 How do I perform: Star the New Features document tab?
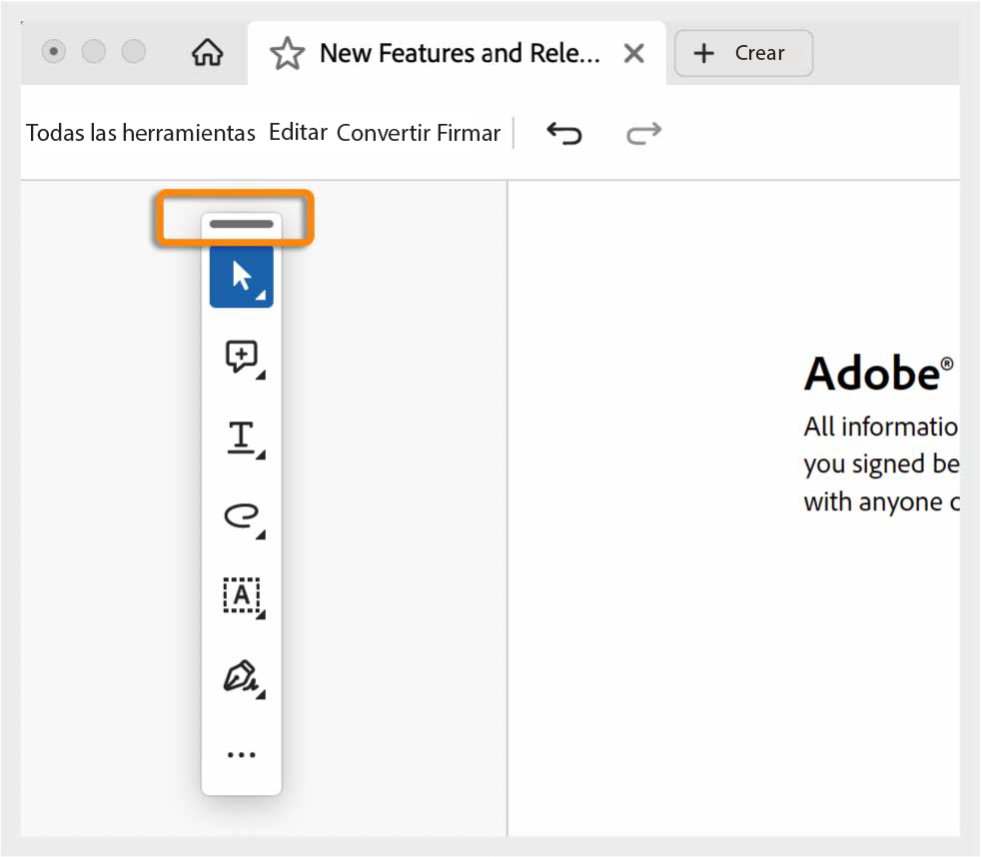(x=287, y=54)
